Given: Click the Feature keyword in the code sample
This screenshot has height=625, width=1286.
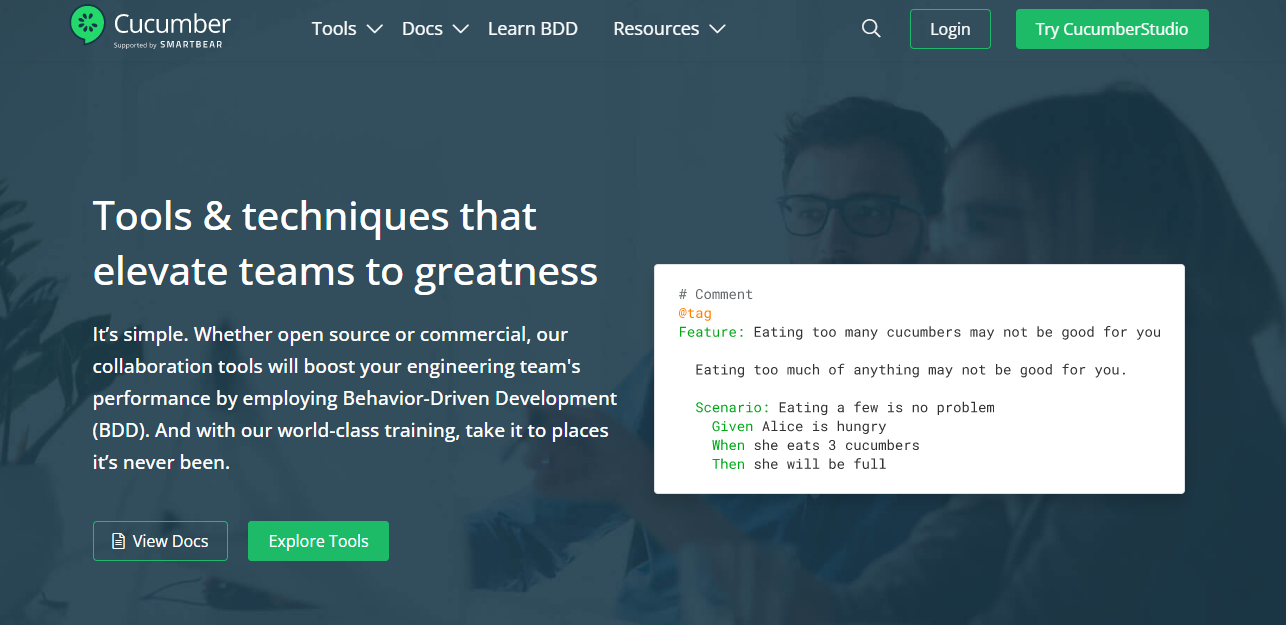Looking at the screenshot, I should pyautogui.click(x=711, y=332).
